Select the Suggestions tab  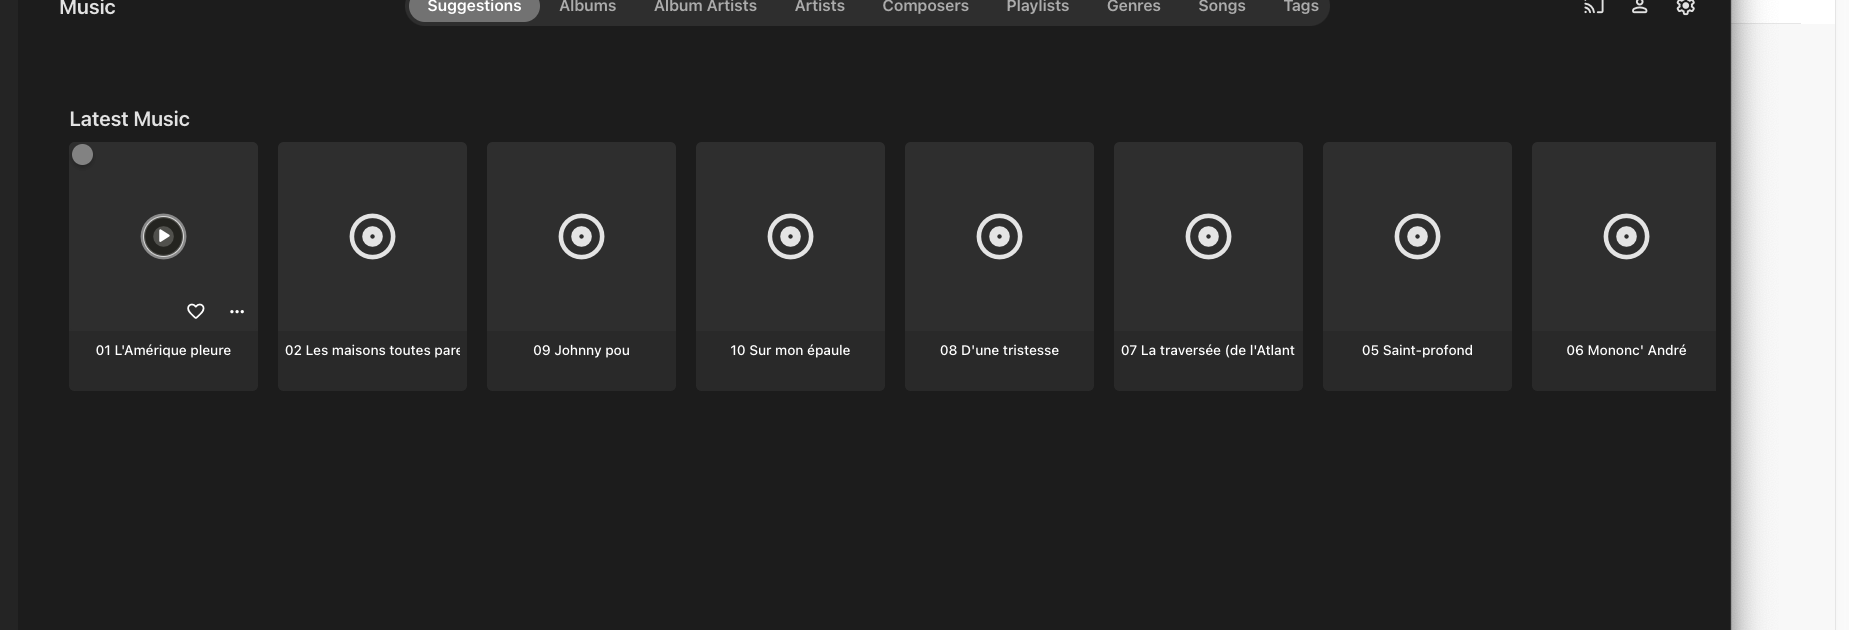474,7
